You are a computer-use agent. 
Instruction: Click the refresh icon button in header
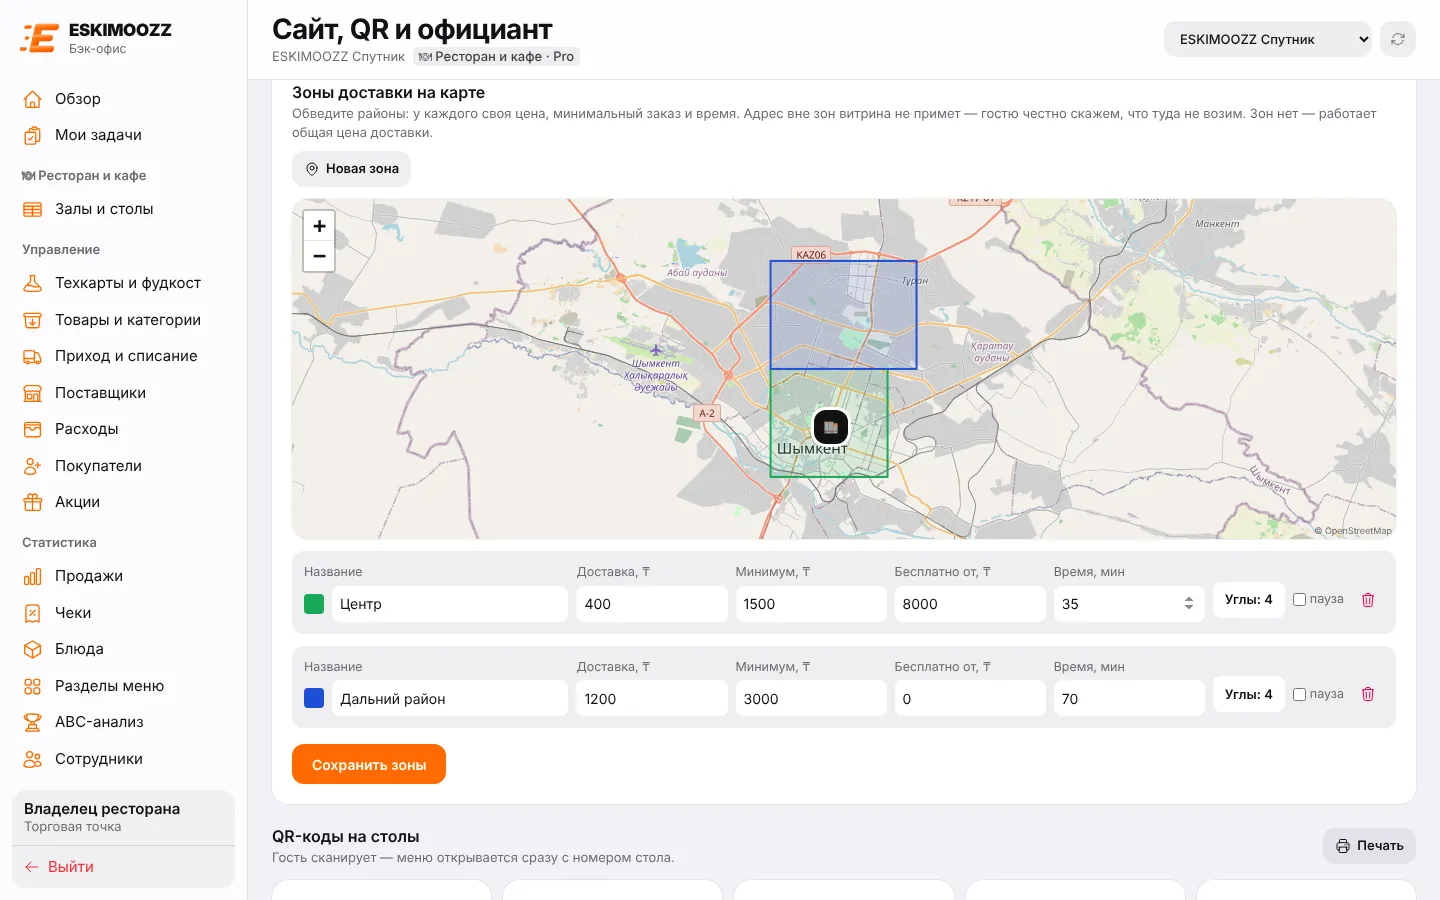tap(1398, 39)
